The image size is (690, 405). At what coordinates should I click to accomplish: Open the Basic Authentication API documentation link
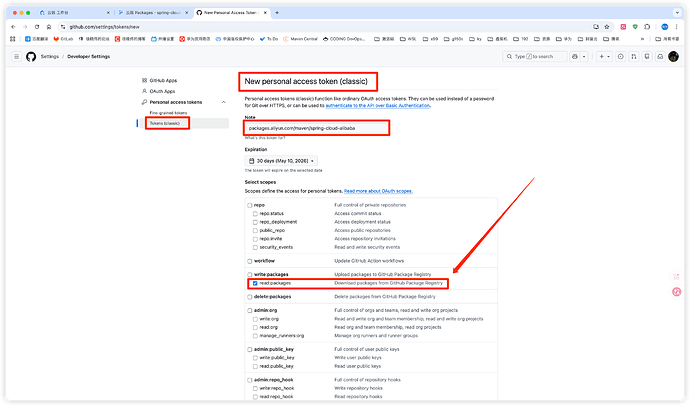(x=378, y=106)
